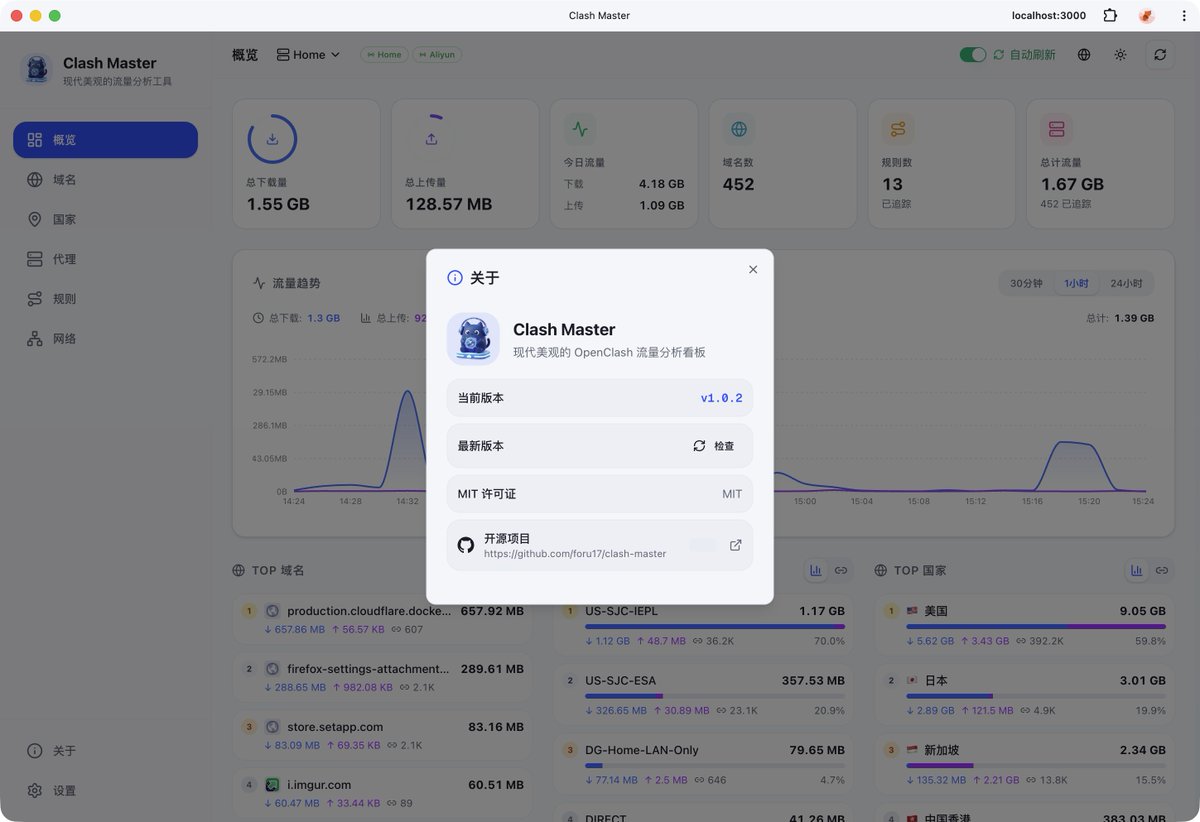Click the info icon beside 关于 title
This screenshot has width=1200, height=822.
(x=455, y=278)
